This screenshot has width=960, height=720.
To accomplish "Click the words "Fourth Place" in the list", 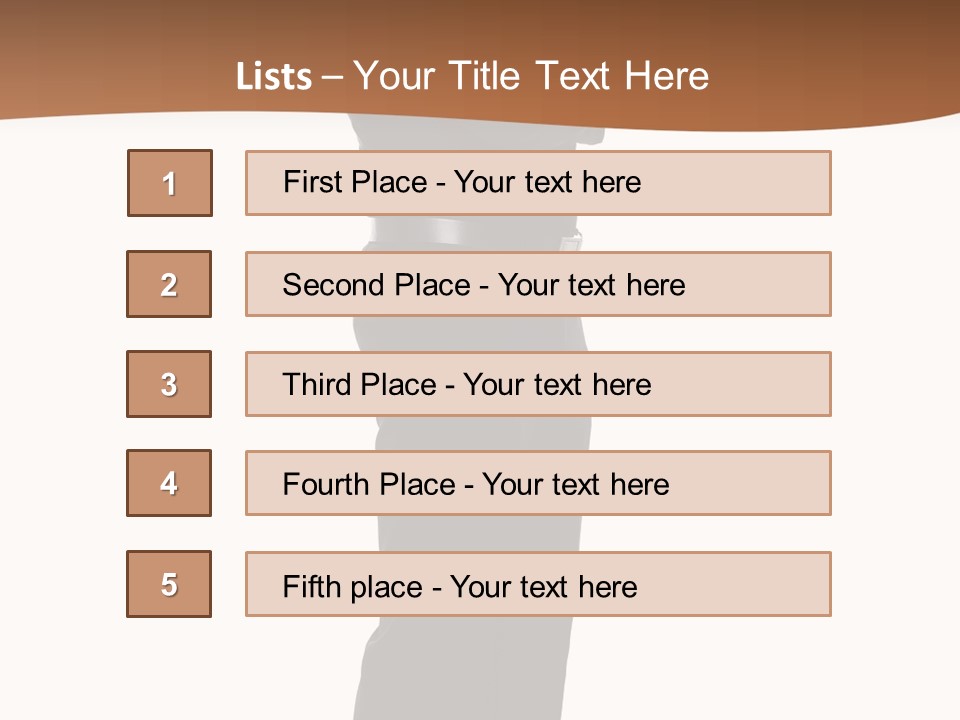I will [x=368, y=485].
